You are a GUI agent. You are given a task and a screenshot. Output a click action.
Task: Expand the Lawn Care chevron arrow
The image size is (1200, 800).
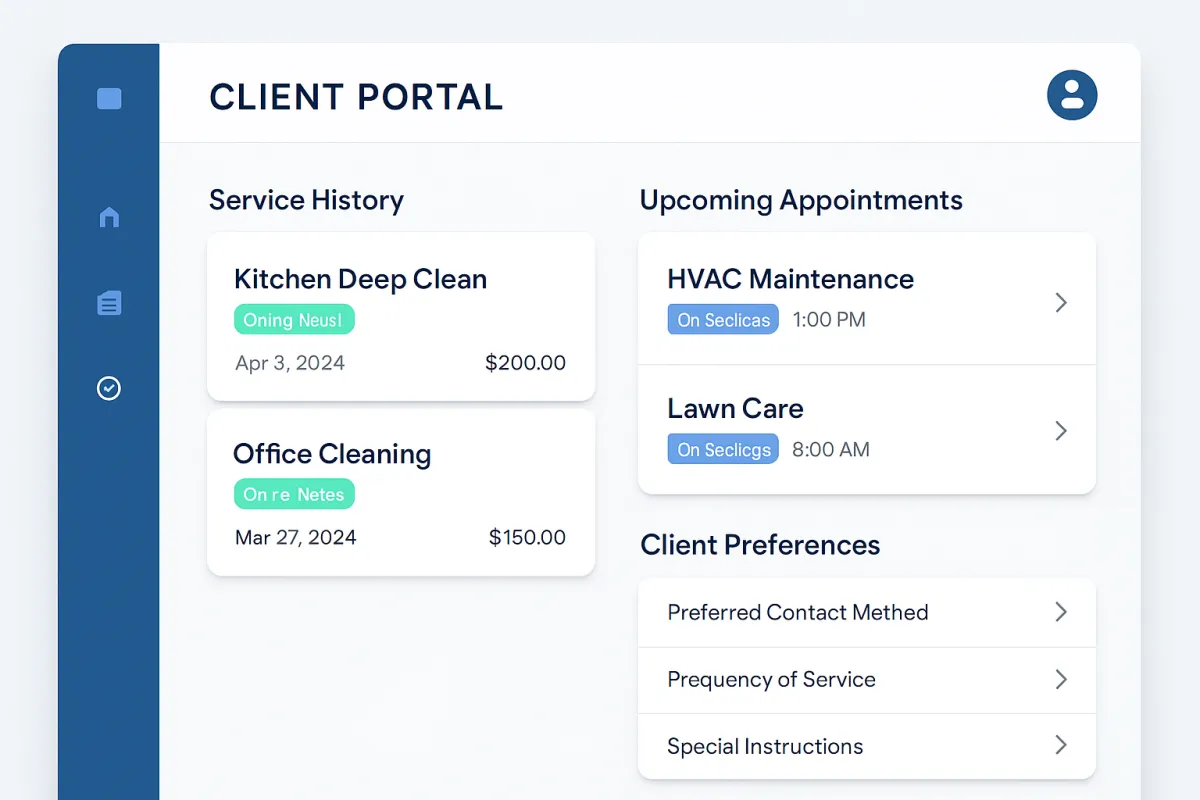click(x=1061, y=430)
